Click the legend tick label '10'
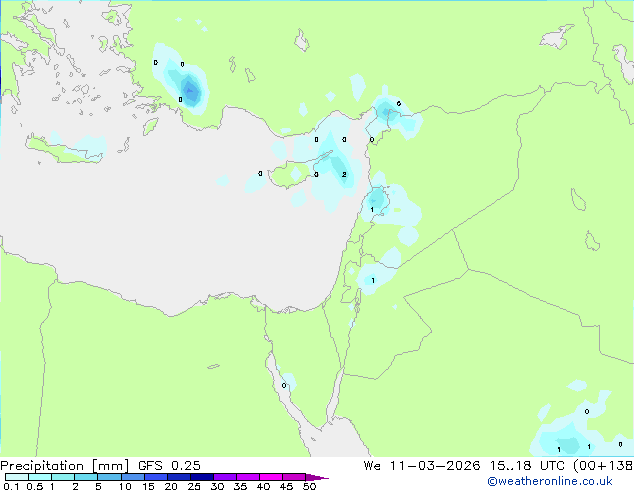This screenshot has height=490, width=634. click(x=125, y=486)
